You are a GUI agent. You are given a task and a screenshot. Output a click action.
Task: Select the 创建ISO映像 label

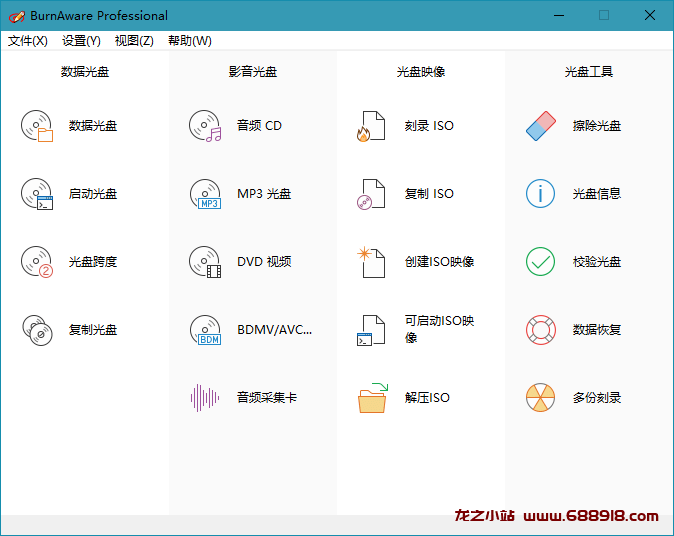click(x=439, y=262)
